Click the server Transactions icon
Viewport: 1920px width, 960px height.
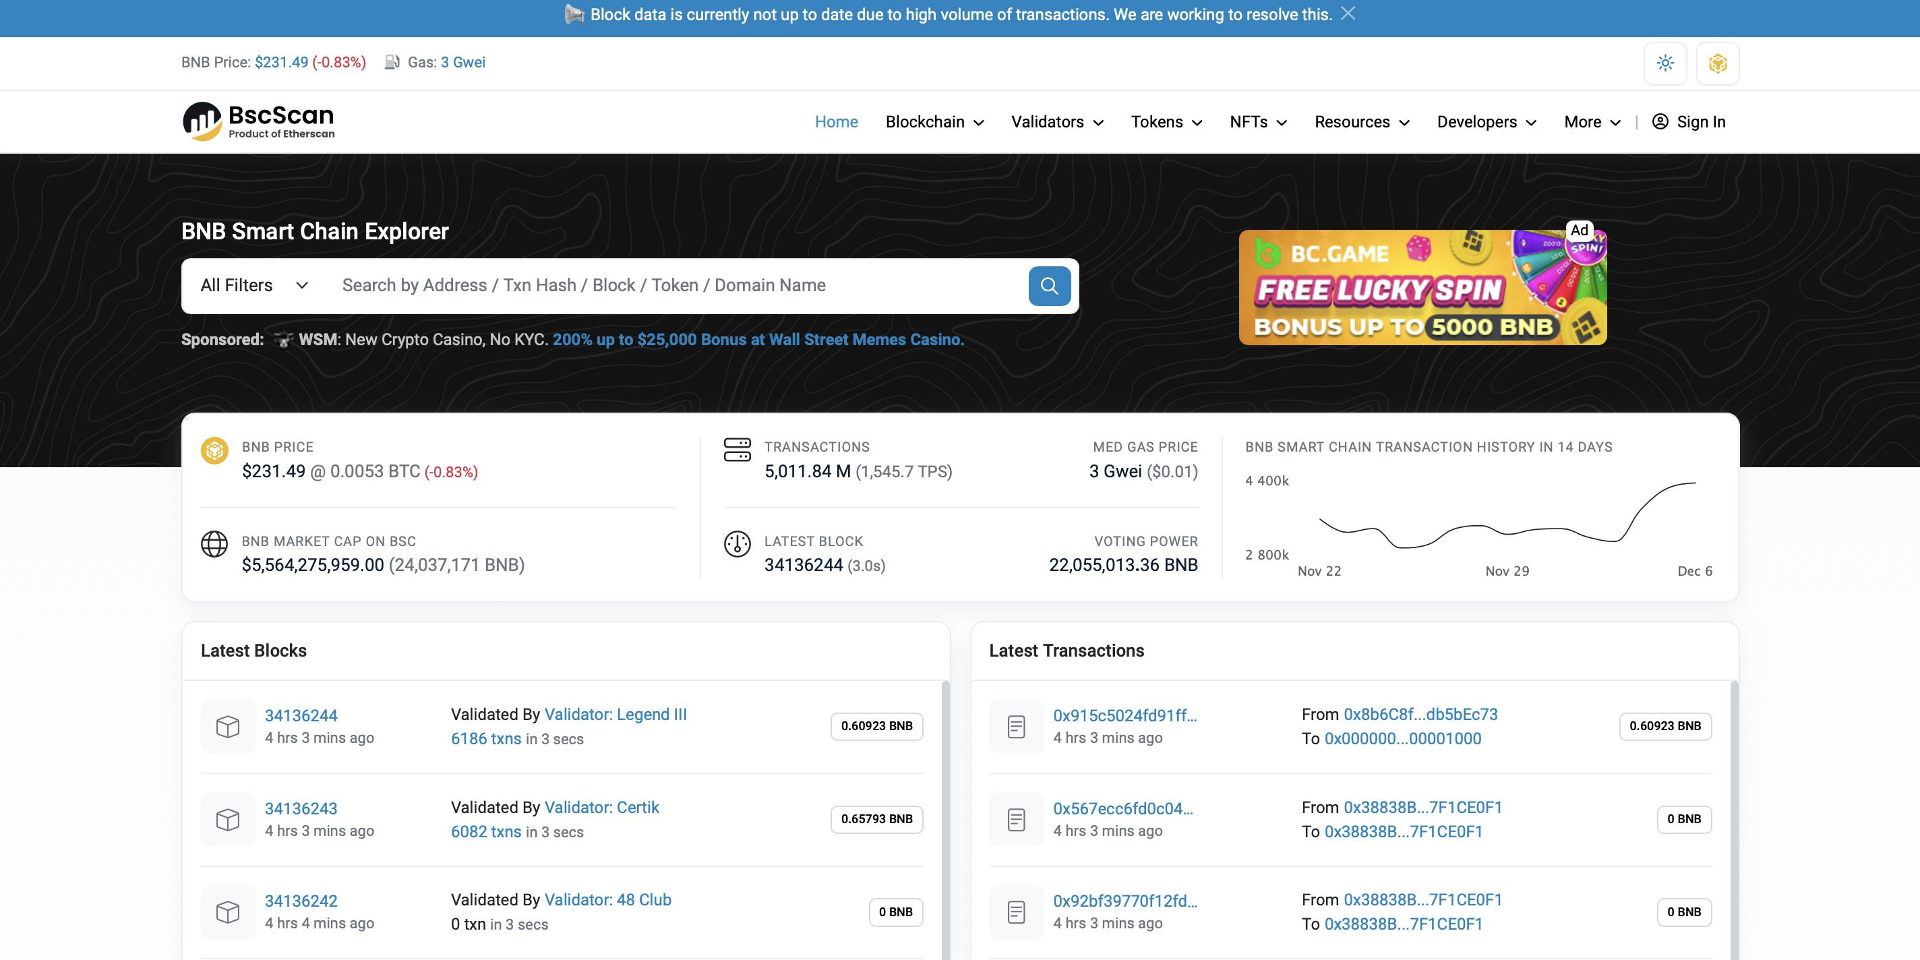coord(737,450)
